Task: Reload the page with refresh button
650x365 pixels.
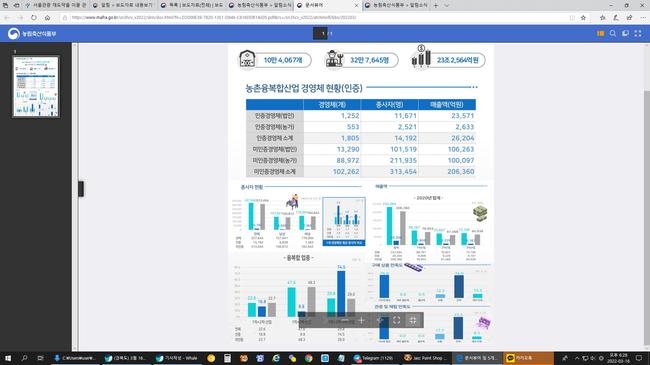Action: [34, 17]
